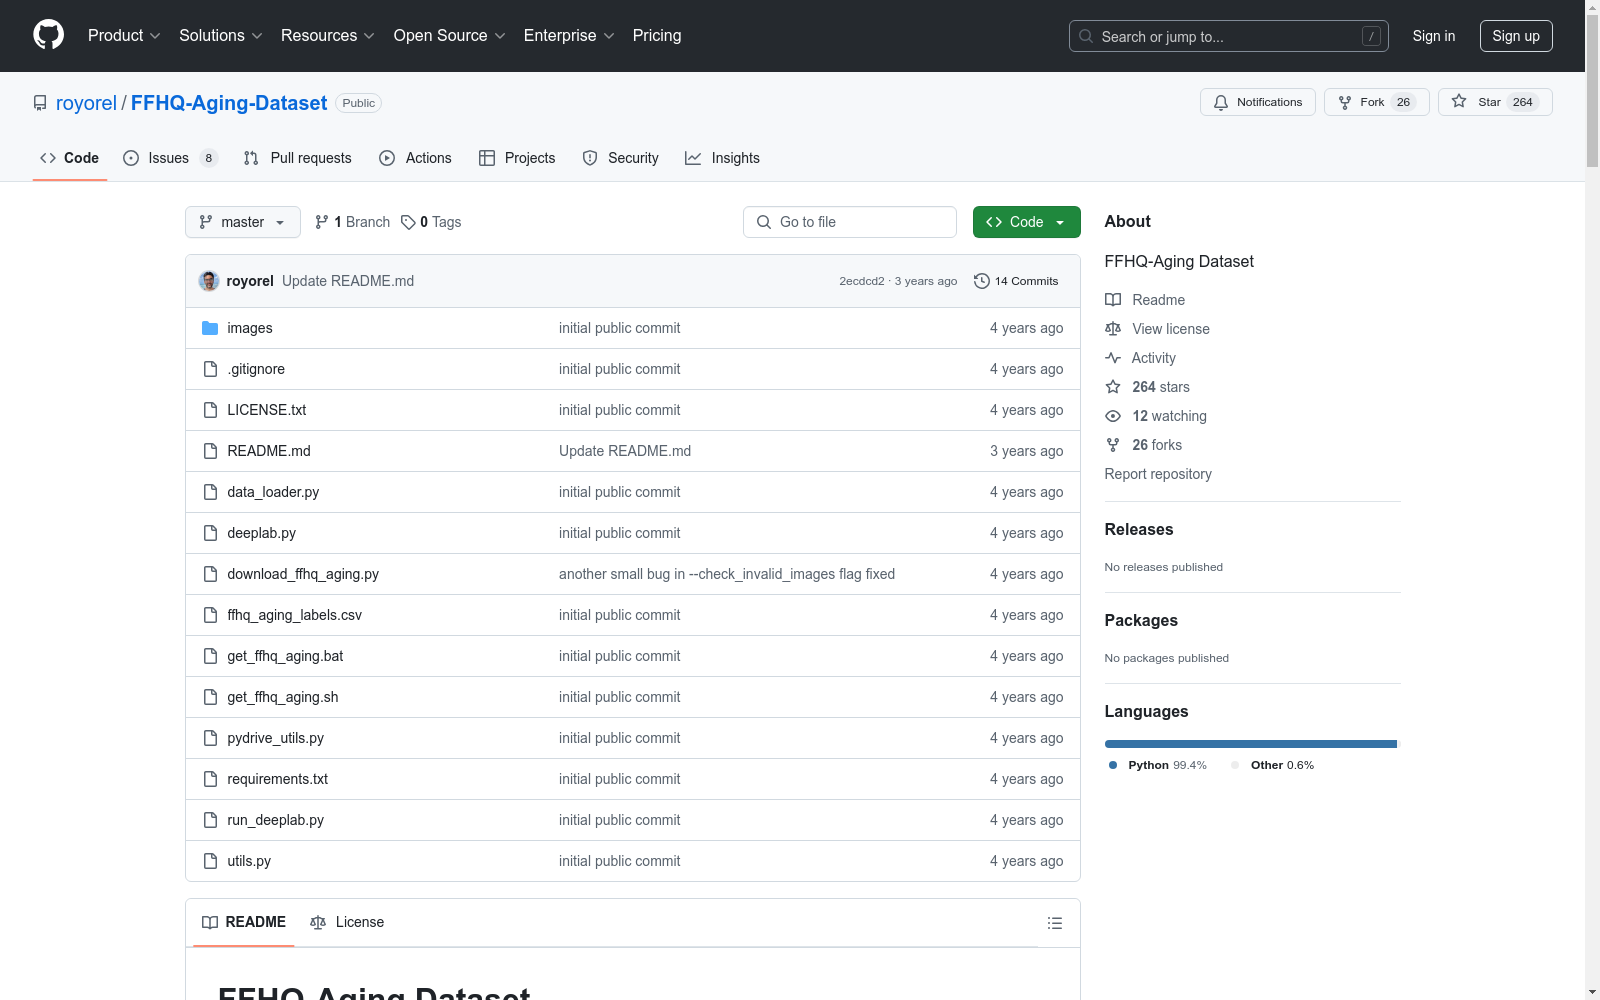Click the Sign up button
This screenshot has height=1000, width=1600.
coord(1515,36)
